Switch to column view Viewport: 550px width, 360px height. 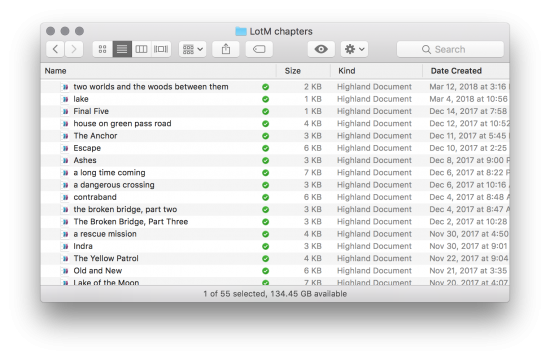[141, 49]
